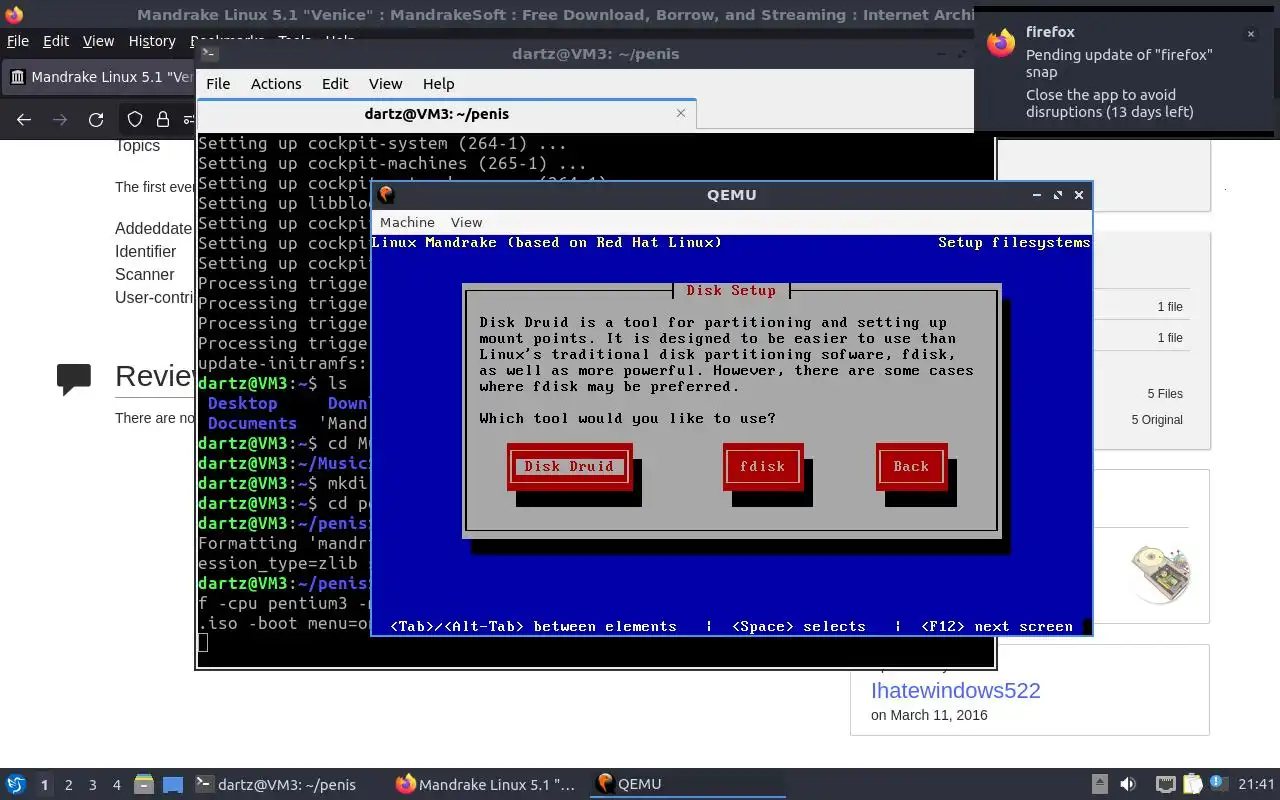Open Firefox Edit menu
This screenshot has height=800, width=1280.
(x=56, y=41)
